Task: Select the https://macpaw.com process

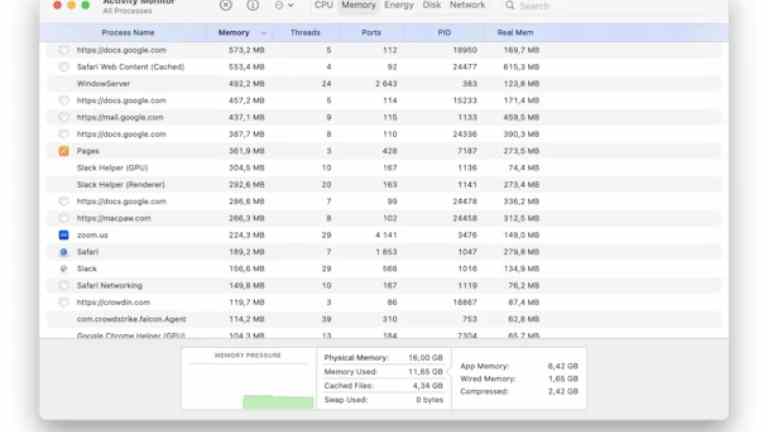Action: click(x=114, y=218)
